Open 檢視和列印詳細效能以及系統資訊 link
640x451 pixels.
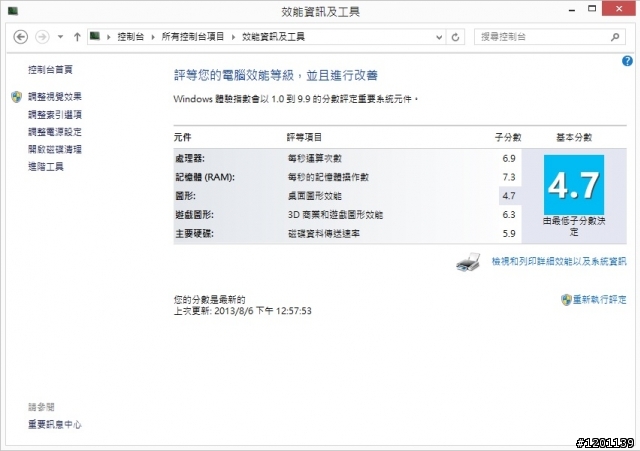click(559, 261)
